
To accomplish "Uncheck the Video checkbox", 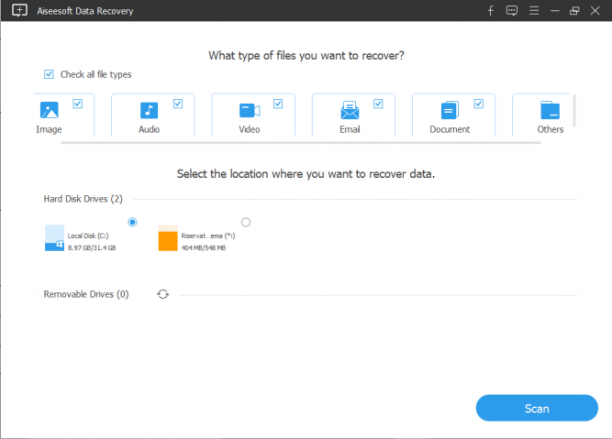I will tap(278, 104).
